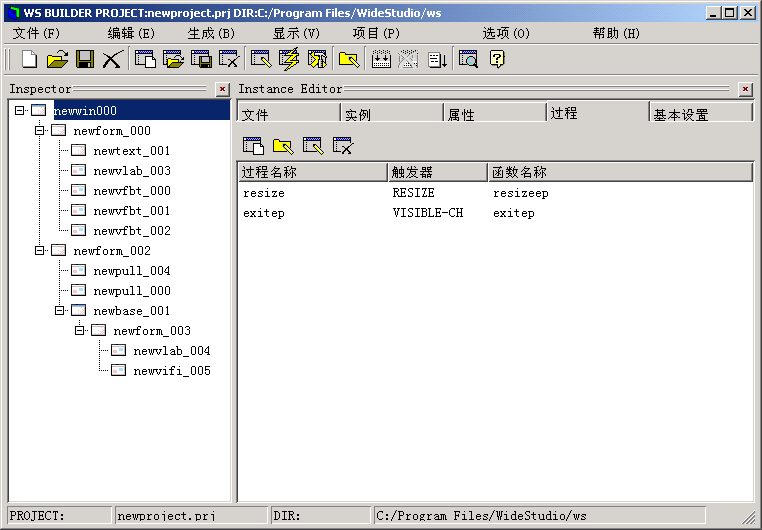Select newtext_001 in the tree
The height and width of the screenshot is (530, 762).
(x=132, y=151)
